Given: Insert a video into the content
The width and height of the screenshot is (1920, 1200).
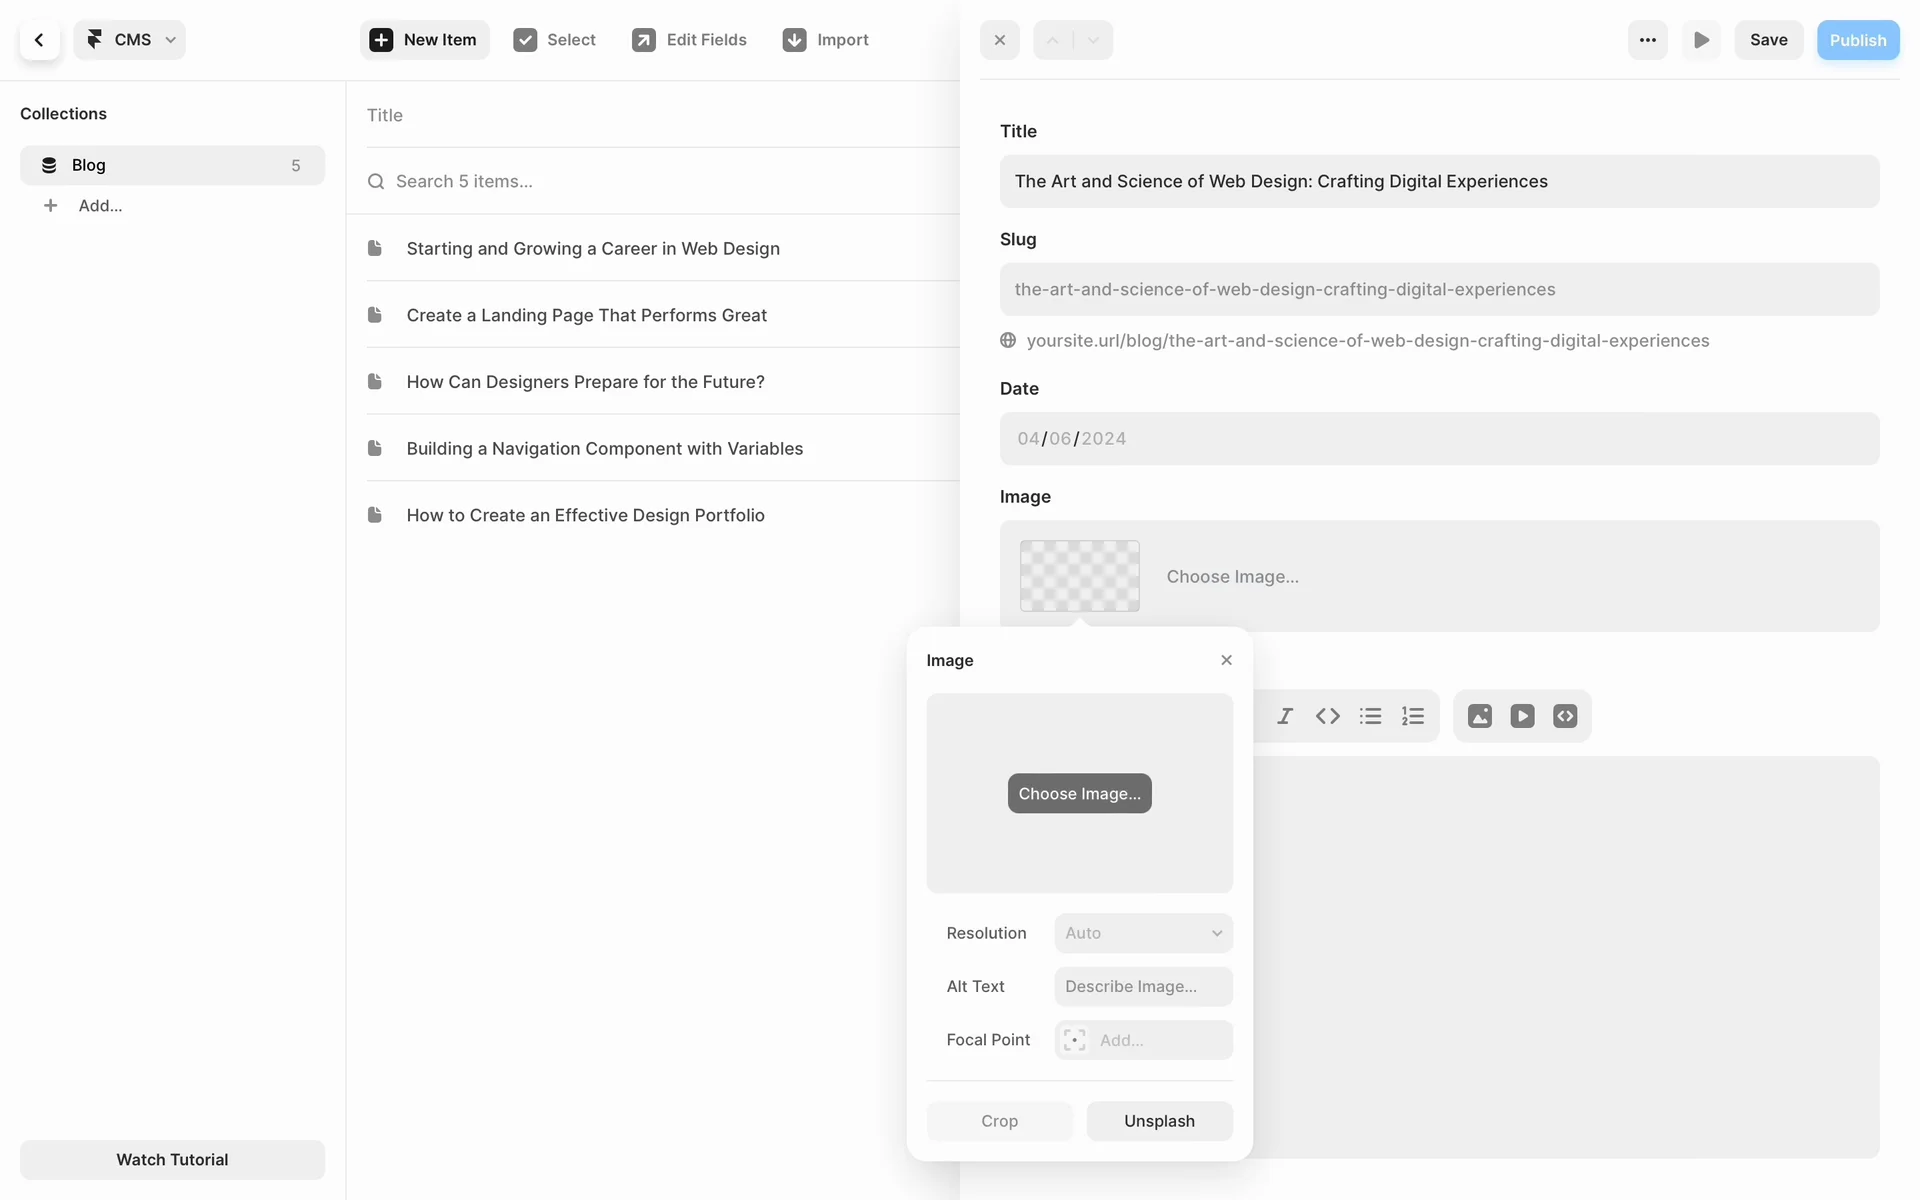Looking at the screenshot, I should (x=1522, y=716).
